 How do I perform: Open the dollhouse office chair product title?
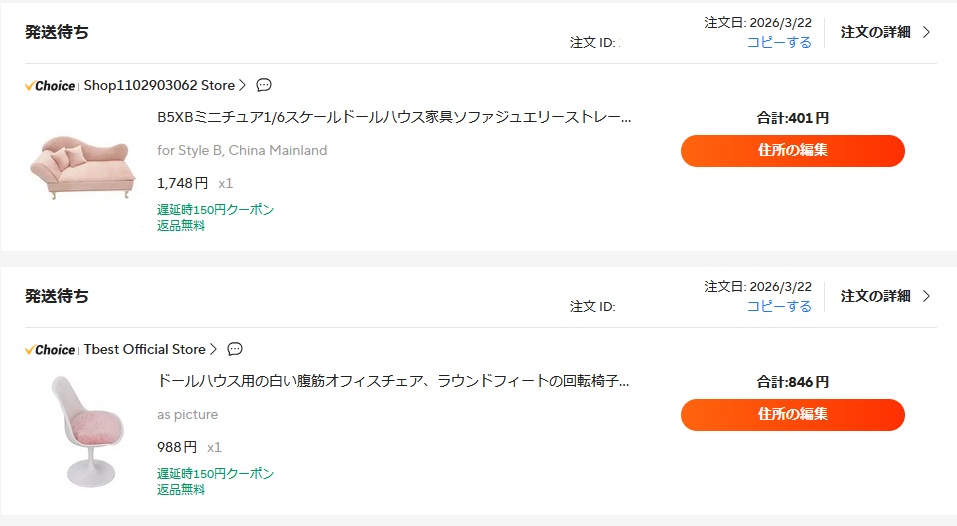click(x=393, y=381)
